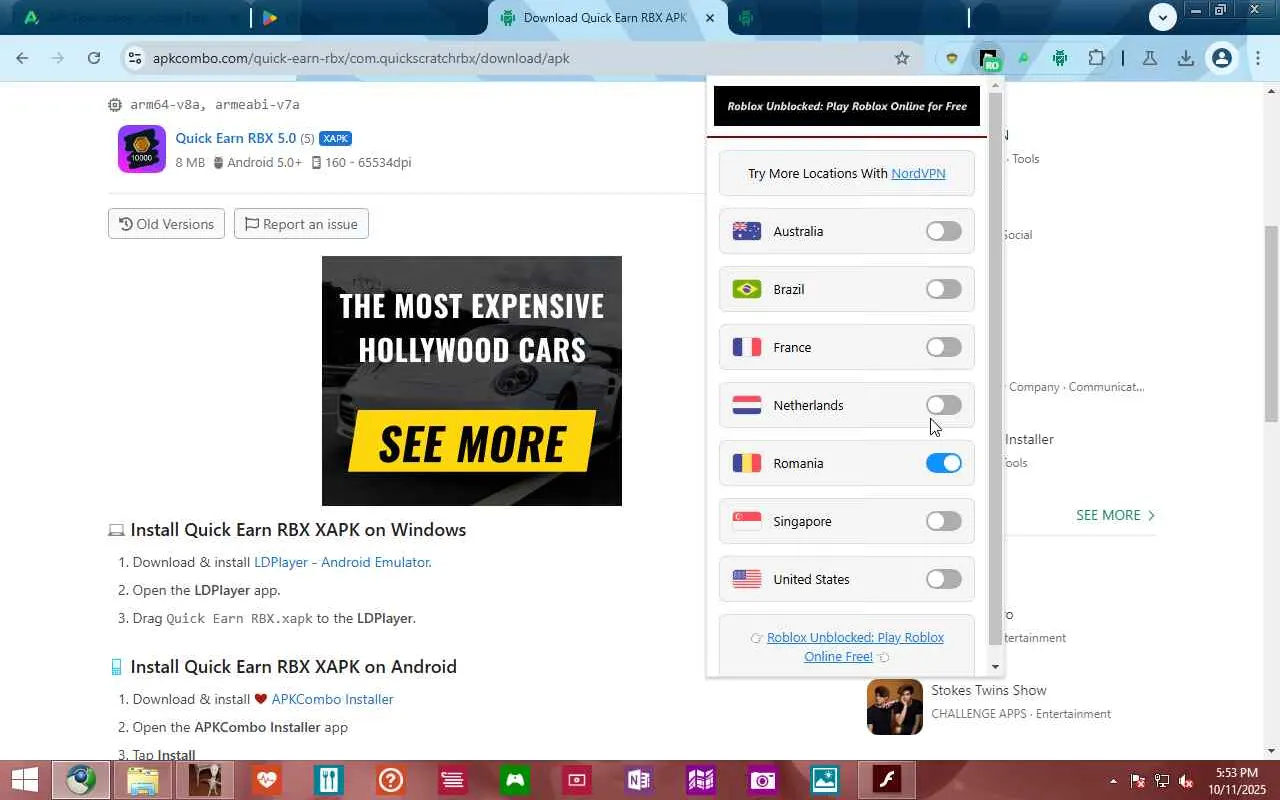
Task: Click the Stokes Twins Show title
Action: (x=989, y=690)
